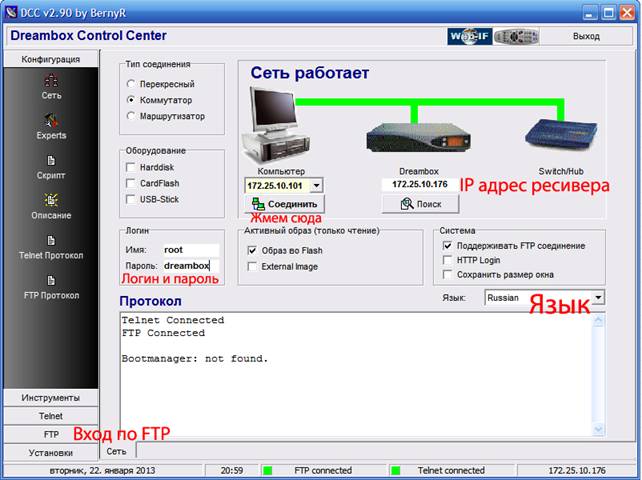
Task: Enable the HTTP Login checkbox
Action: pos(448,260)
